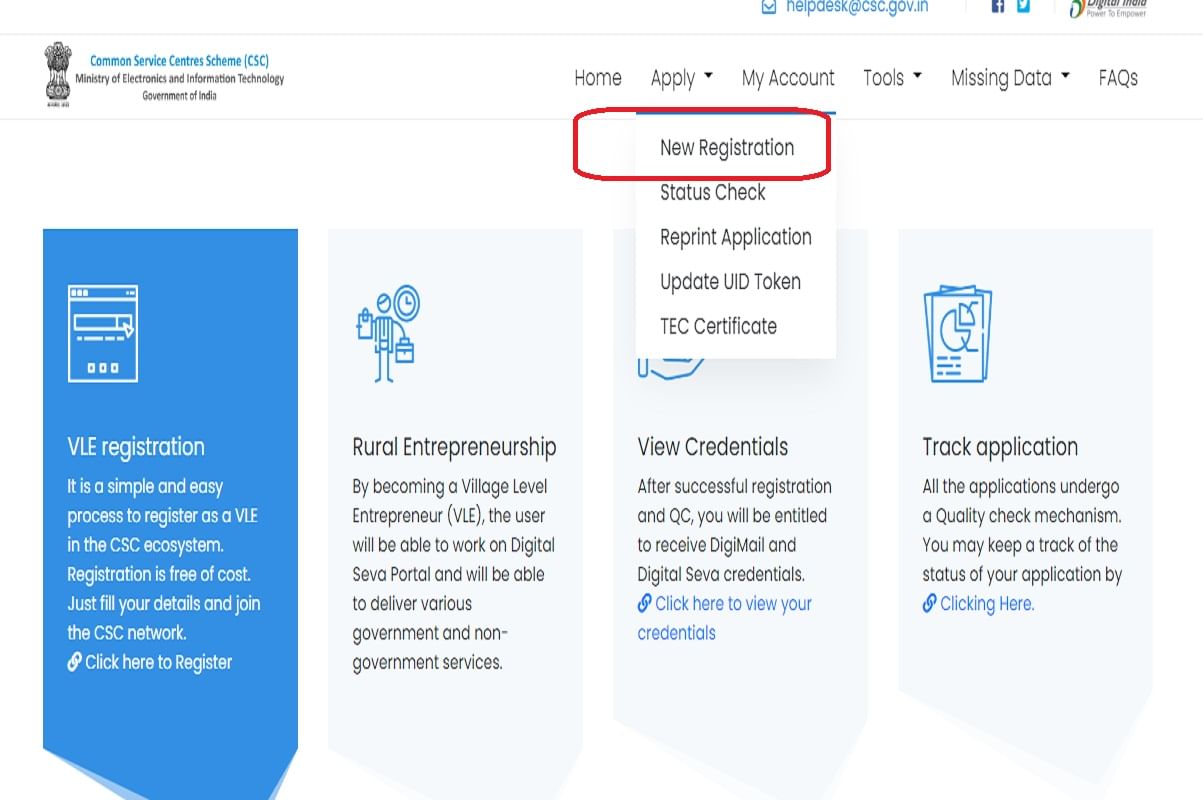Viewport: 1203px width, 800px height.
Task: Click the "Clicking Here" tracking link
Action: click(x=987, y=603)
